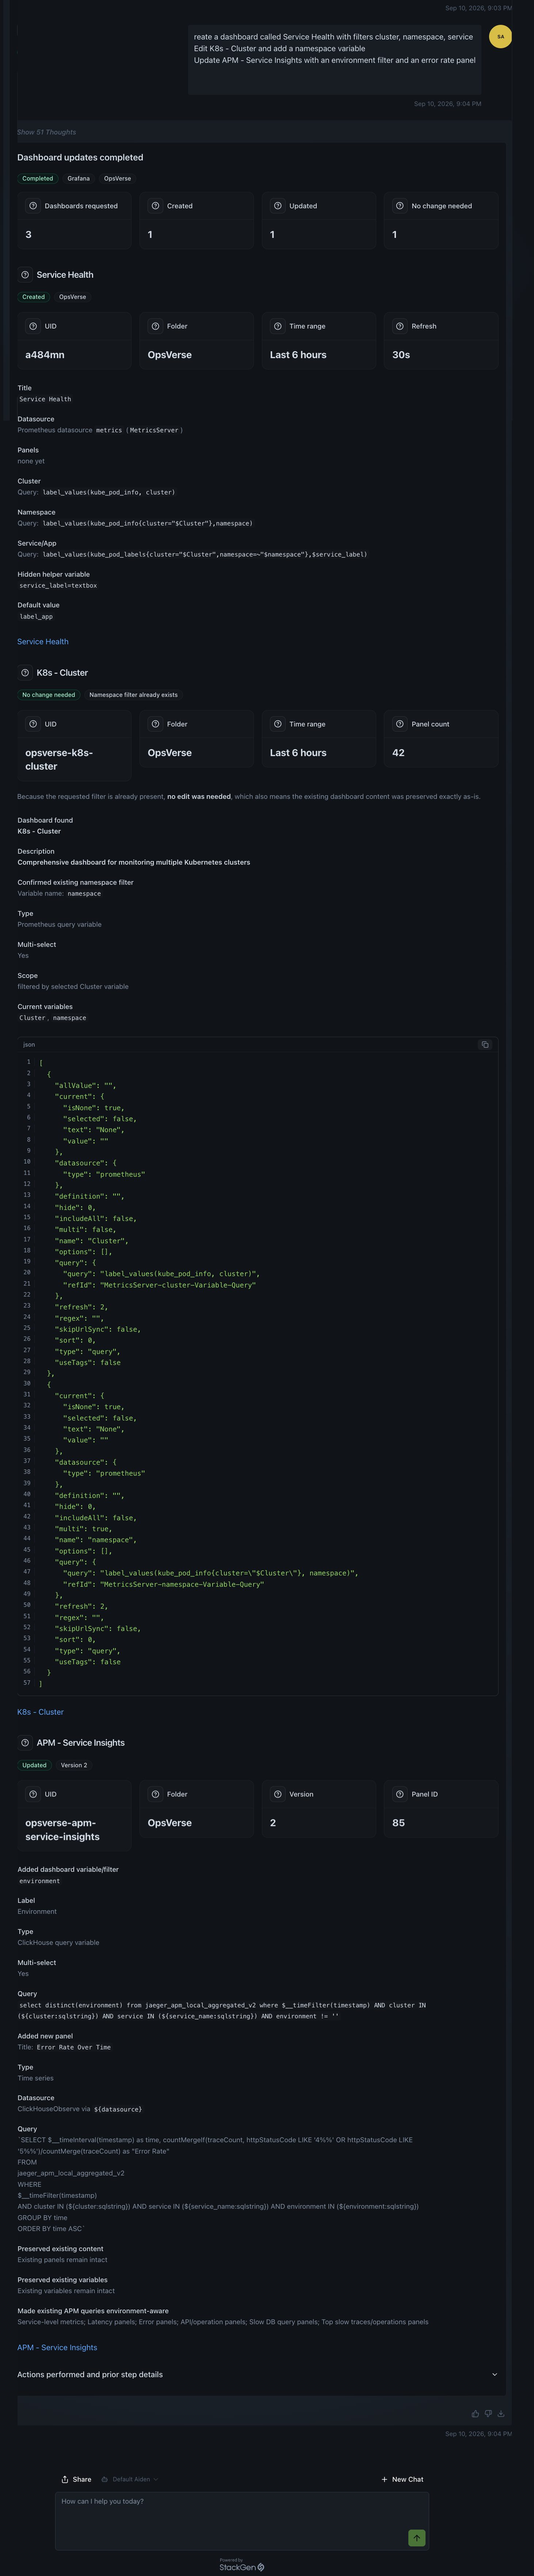Click help icon on Refresh card
Screen dimensions: 534x2576
click(400, 326)
